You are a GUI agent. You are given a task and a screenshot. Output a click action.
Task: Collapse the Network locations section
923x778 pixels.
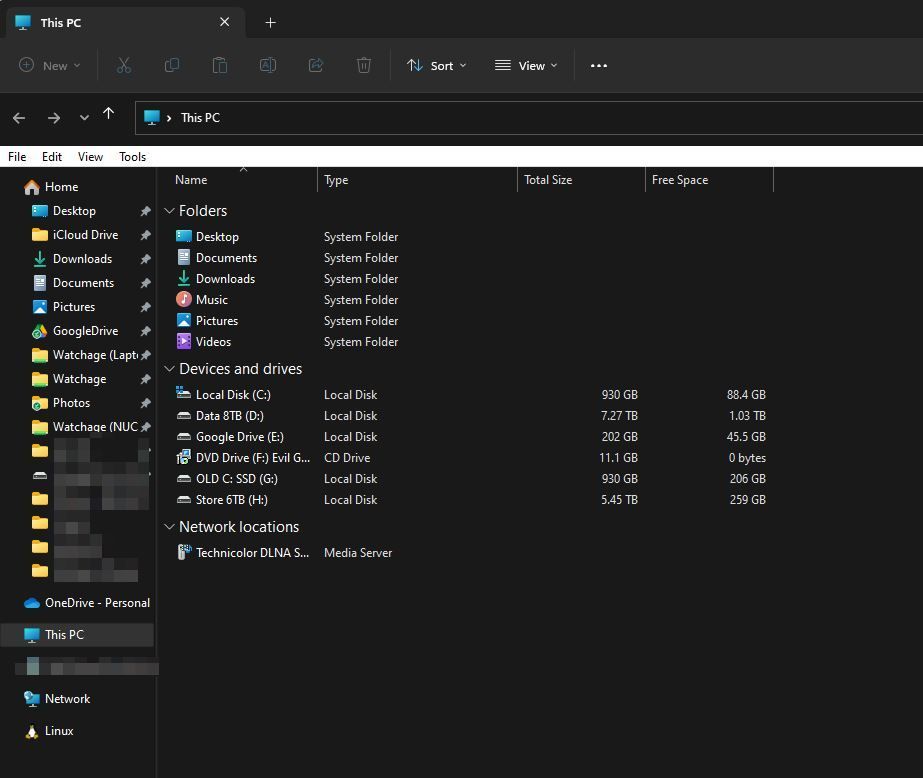pyautogui.click(x=168, y=526)
